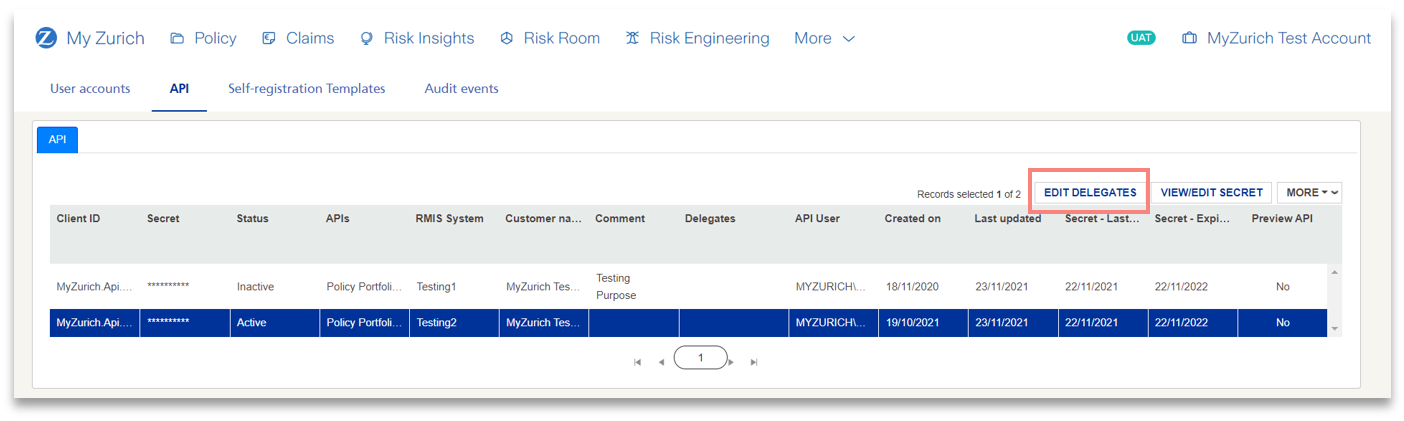1404x421 pixels.
Task: Open the Self-registration Templates tab
Action: tap(306, 89)
